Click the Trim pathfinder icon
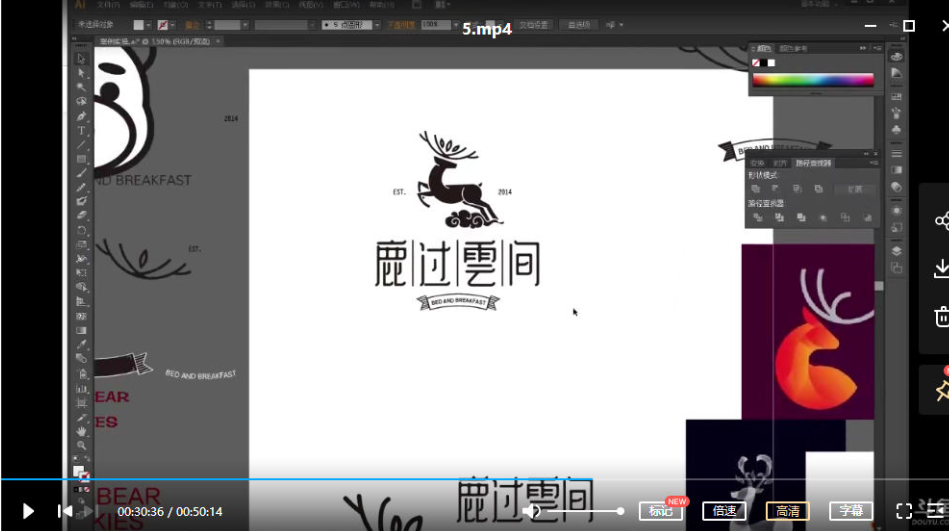Image resolution: width=949 pixels, height=531 pixels. pos(780,218)
